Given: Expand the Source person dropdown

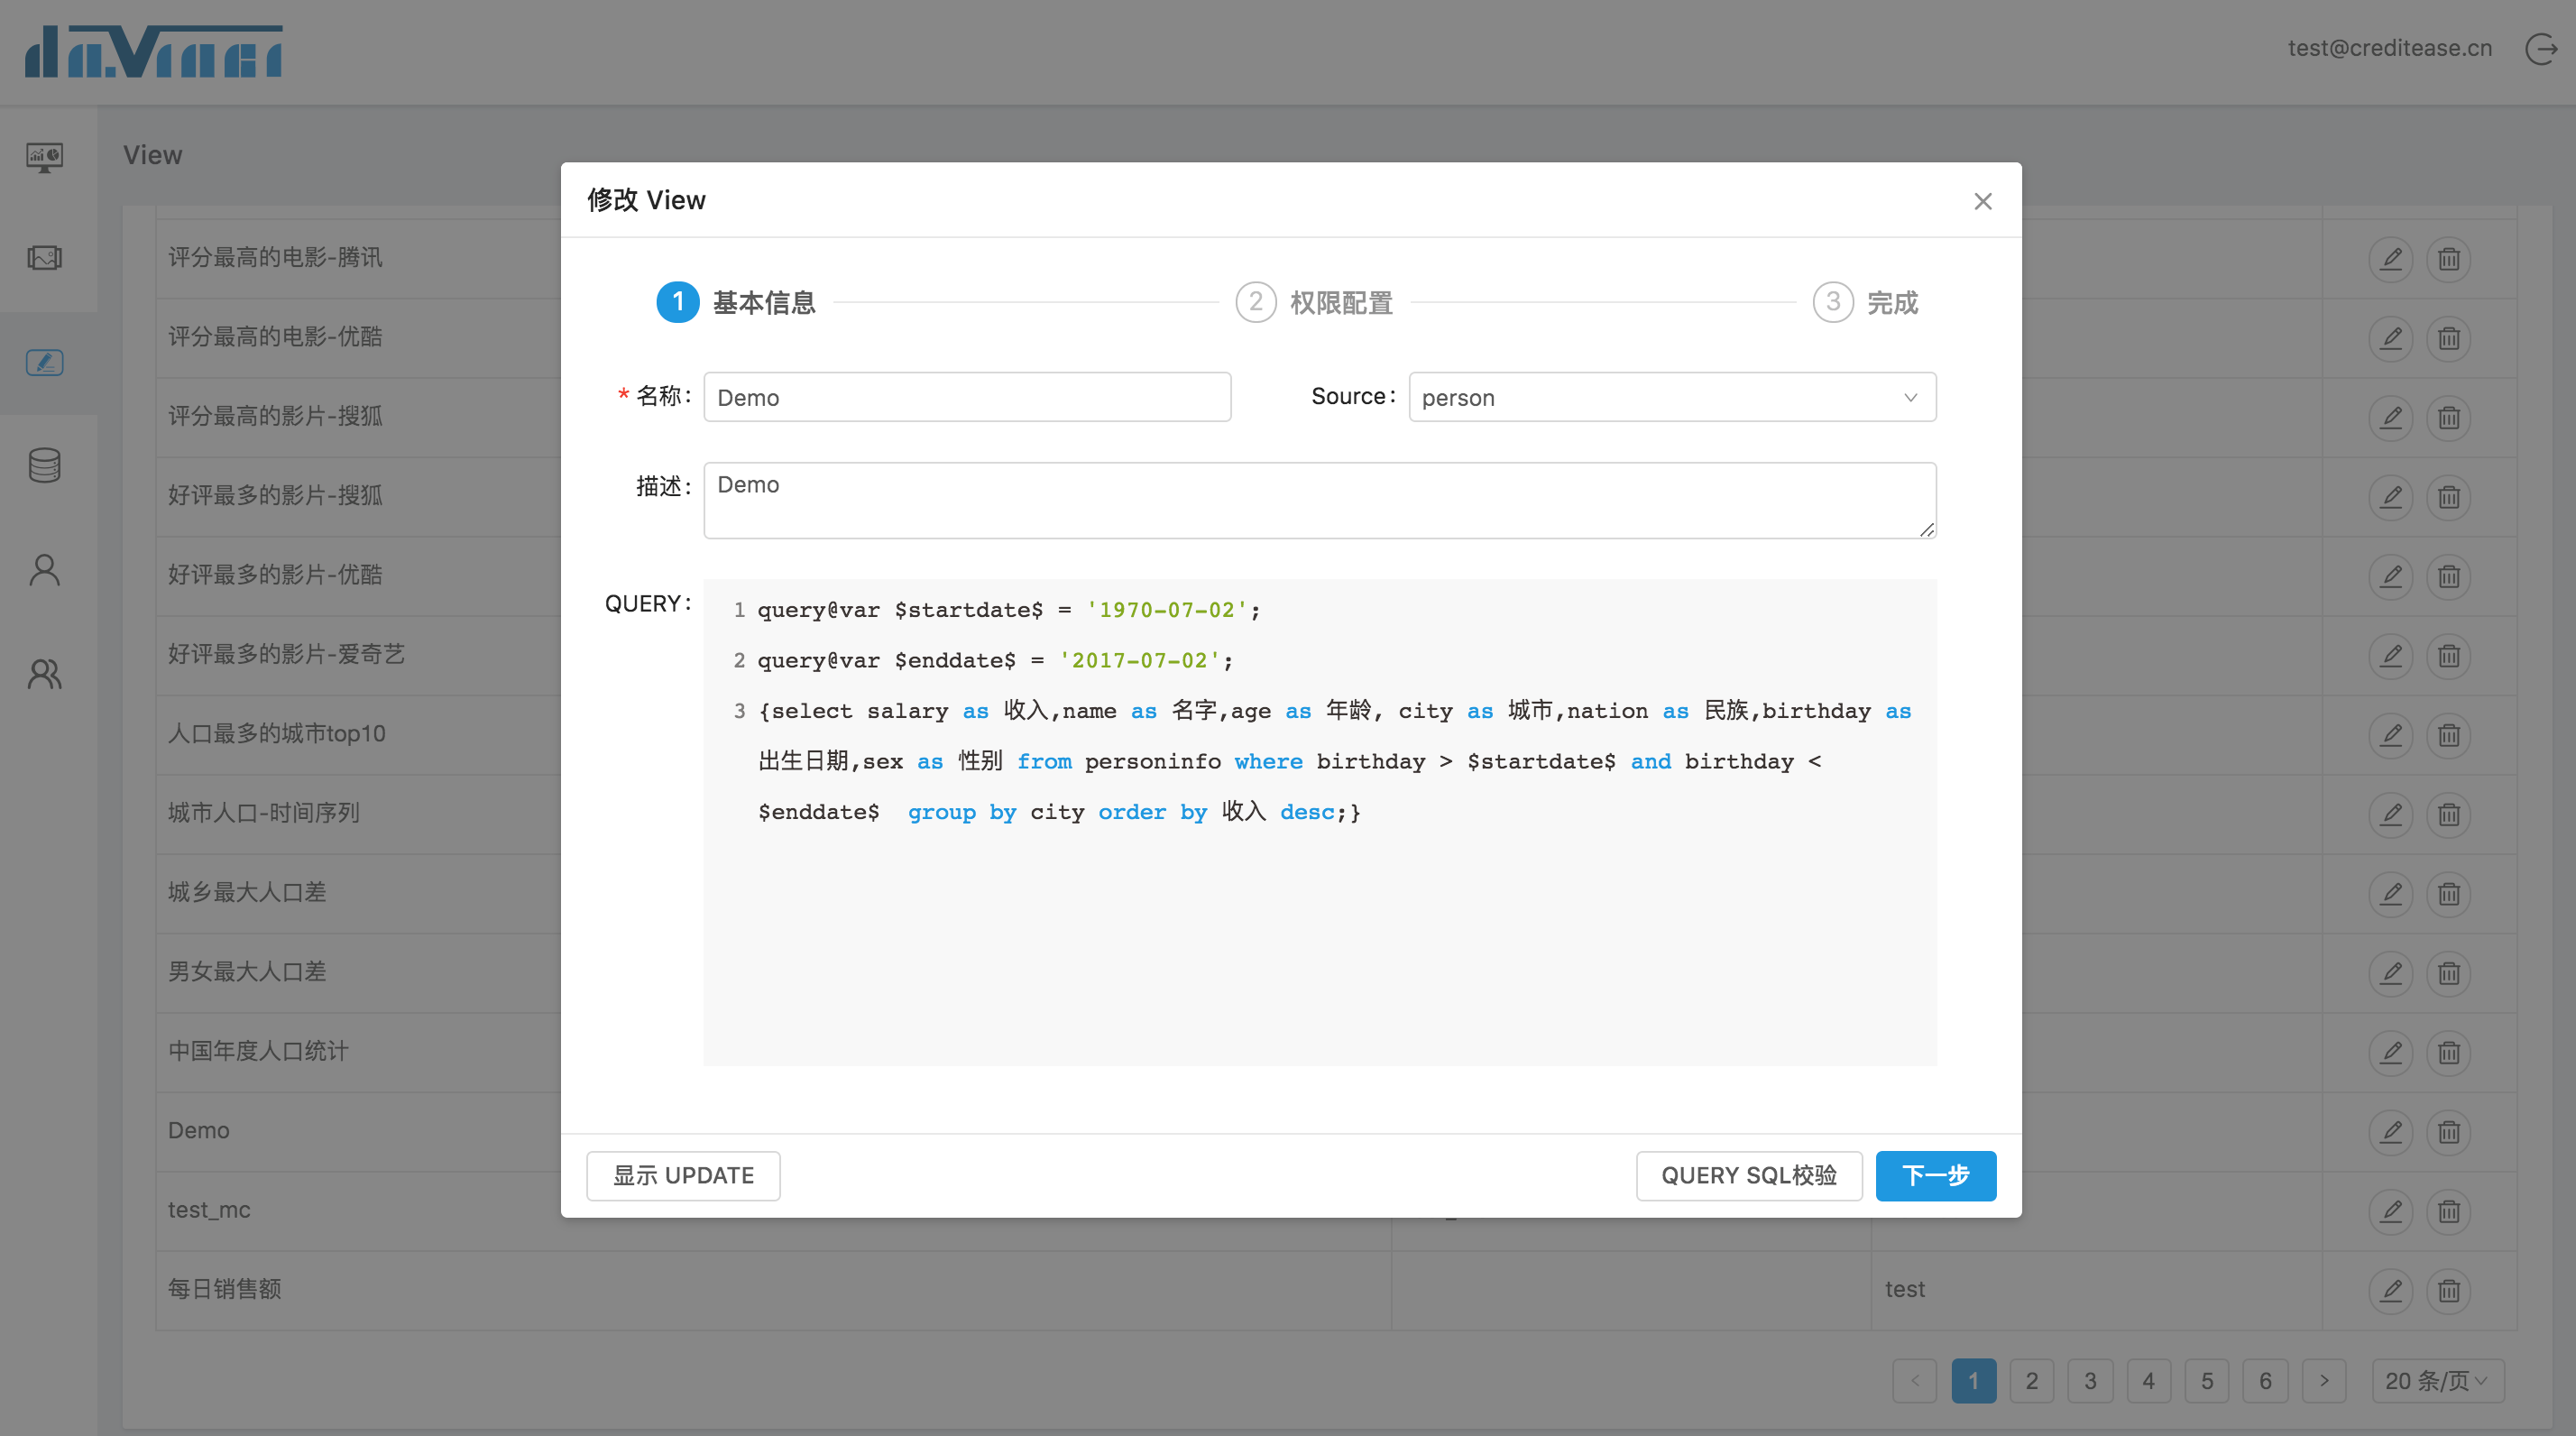Looking at the screenshot, I should pos(1672,397).
